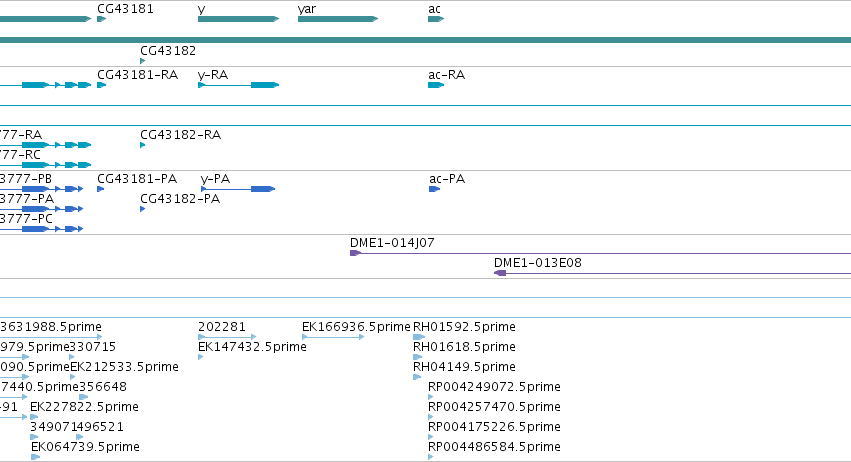This screenshot has width=851, height=462.
Task: Select the RP004249072.5prime EST label
Action: click(494, 387)
